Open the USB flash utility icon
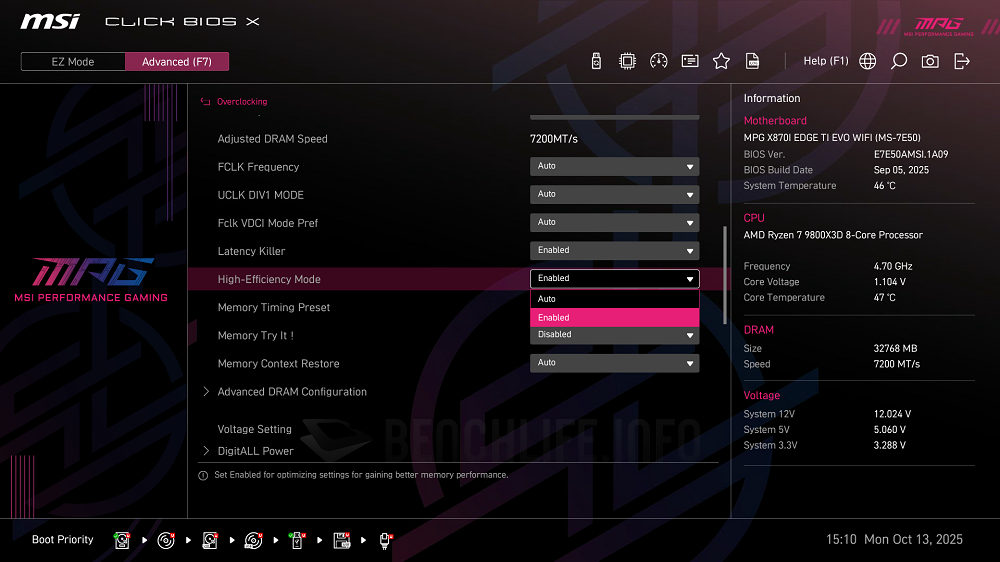The image size is (1000, 562). (597, 61)
